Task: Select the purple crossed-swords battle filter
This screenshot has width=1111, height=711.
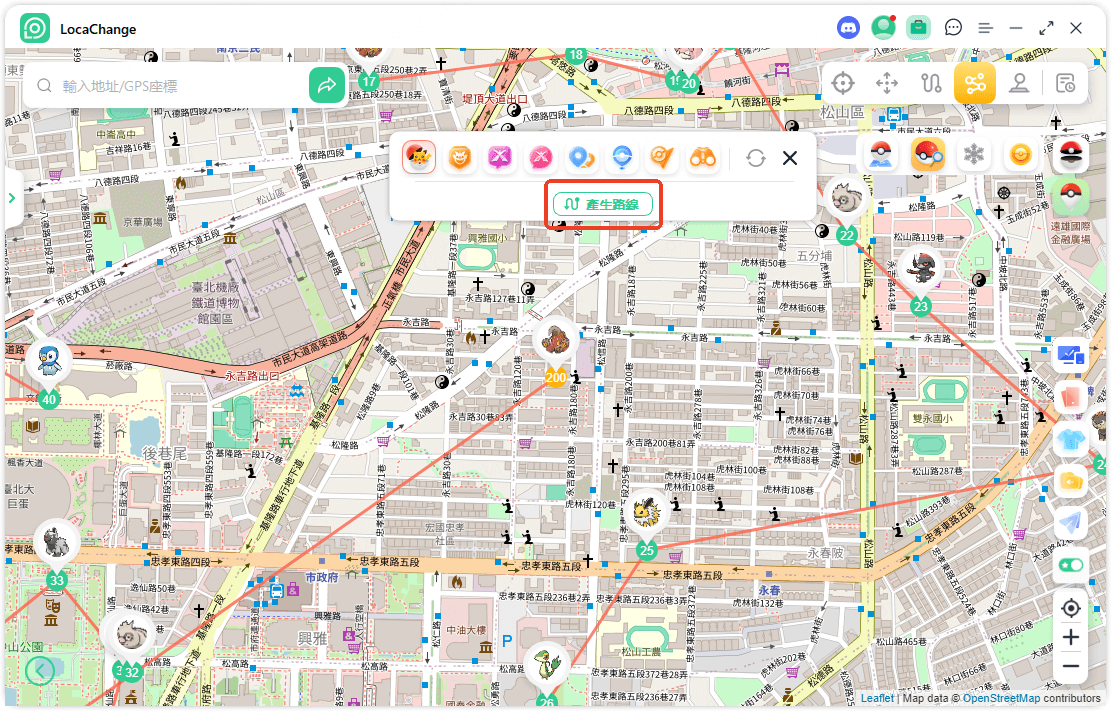Action: (x=500, y=157)
